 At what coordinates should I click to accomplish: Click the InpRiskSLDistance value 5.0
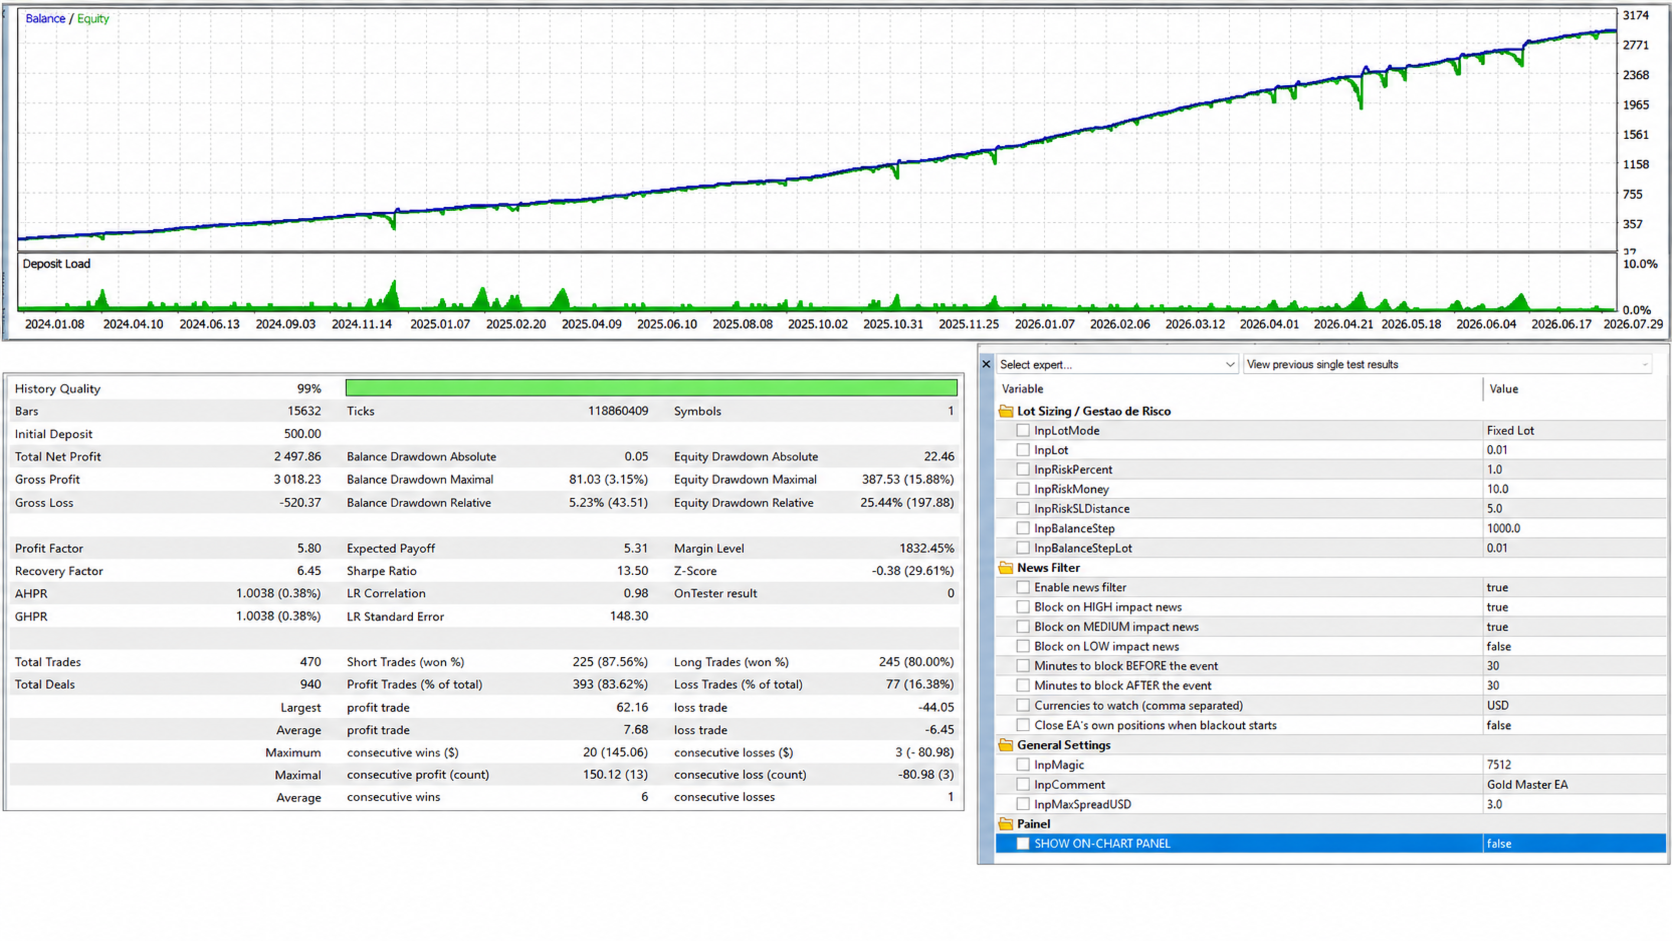click(1494, 509)
